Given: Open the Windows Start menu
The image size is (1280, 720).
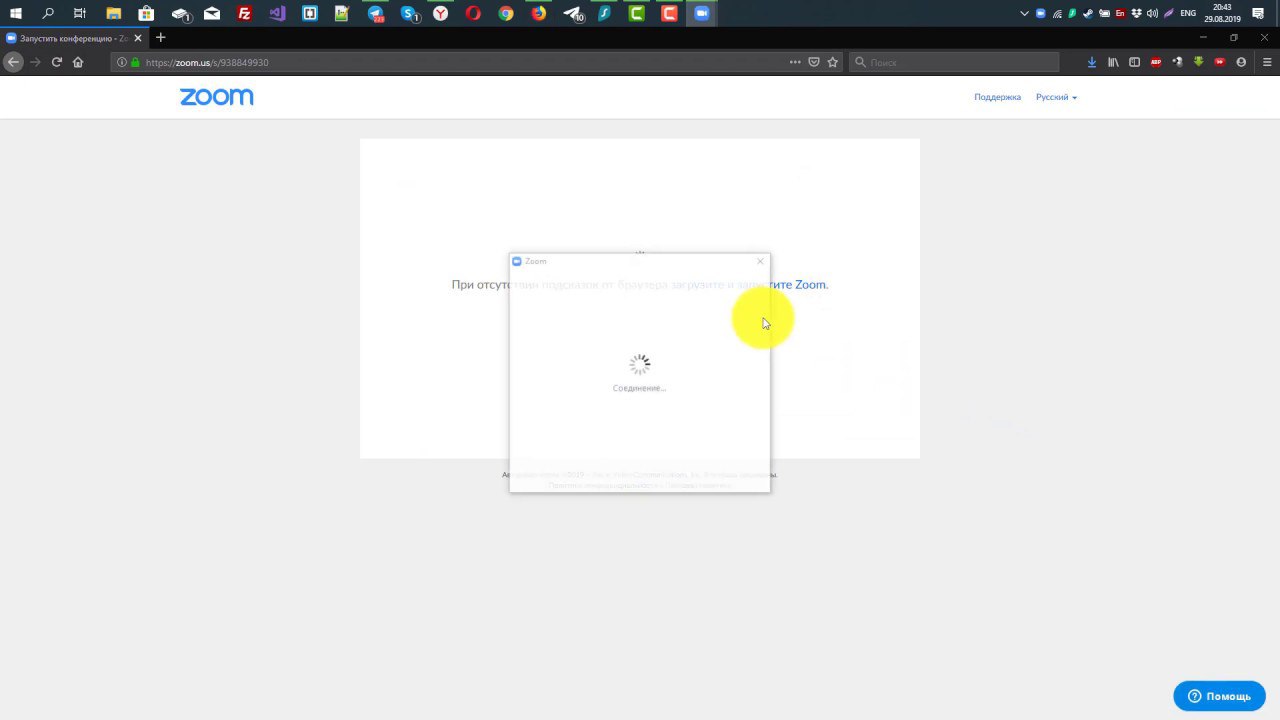Looking at the screenshot, I should pos(15,14).
